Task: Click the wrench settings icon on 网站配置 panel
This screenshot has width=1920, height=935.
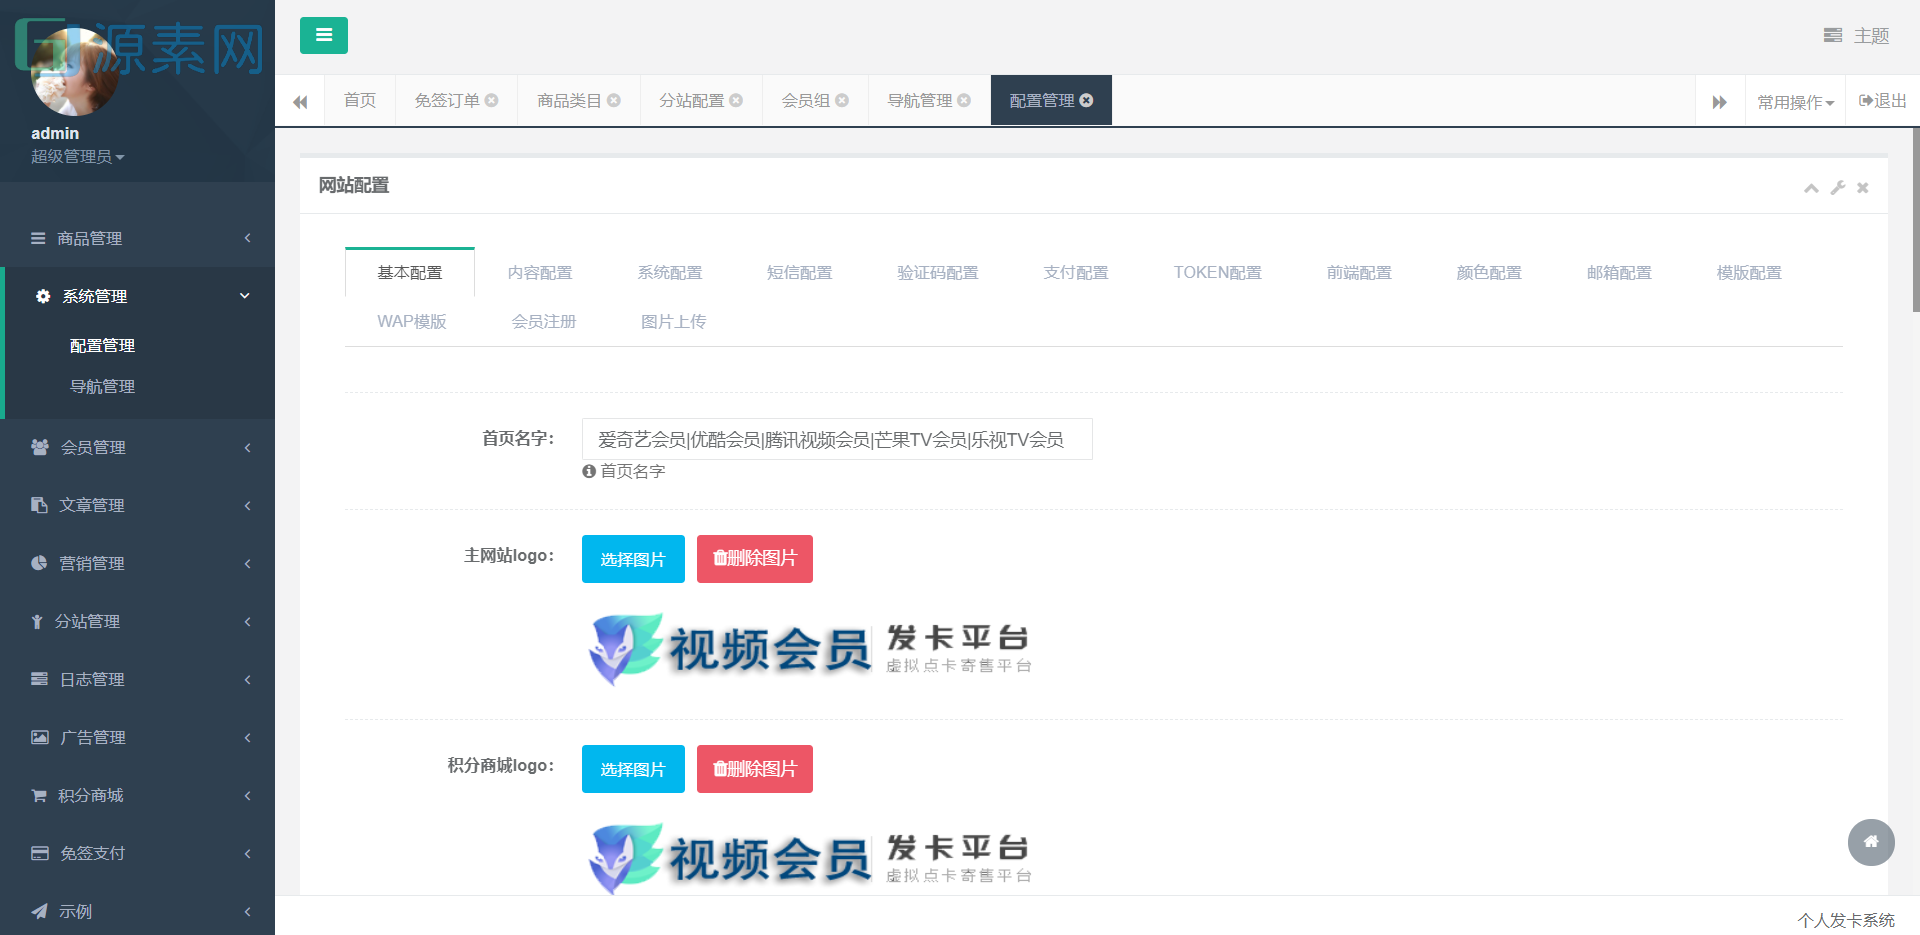Action: point(1837,187)
